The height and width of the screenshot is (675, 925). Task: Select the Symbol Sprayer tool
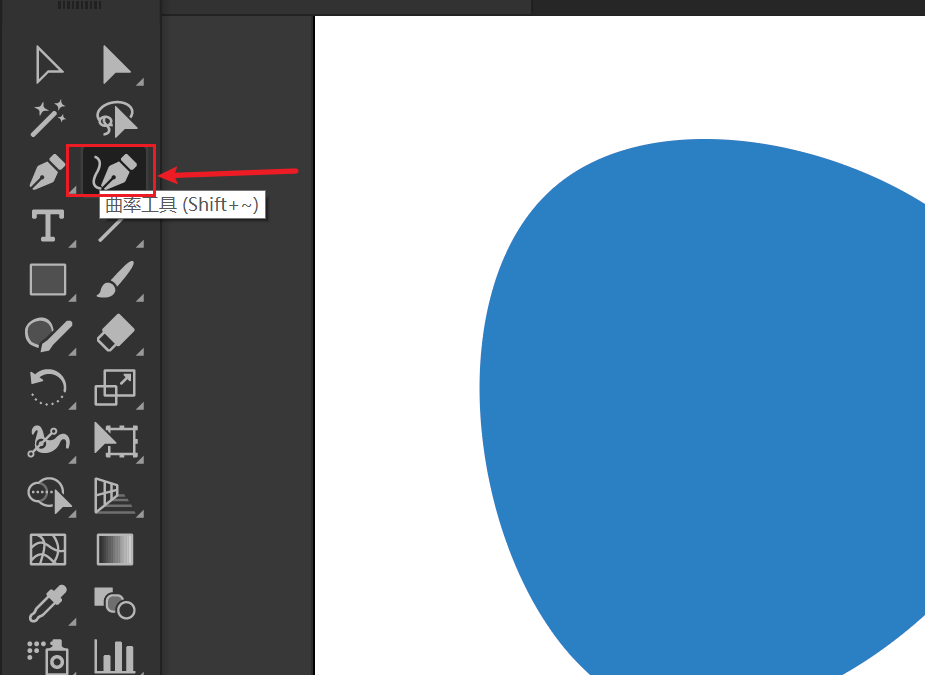(48, 657)
